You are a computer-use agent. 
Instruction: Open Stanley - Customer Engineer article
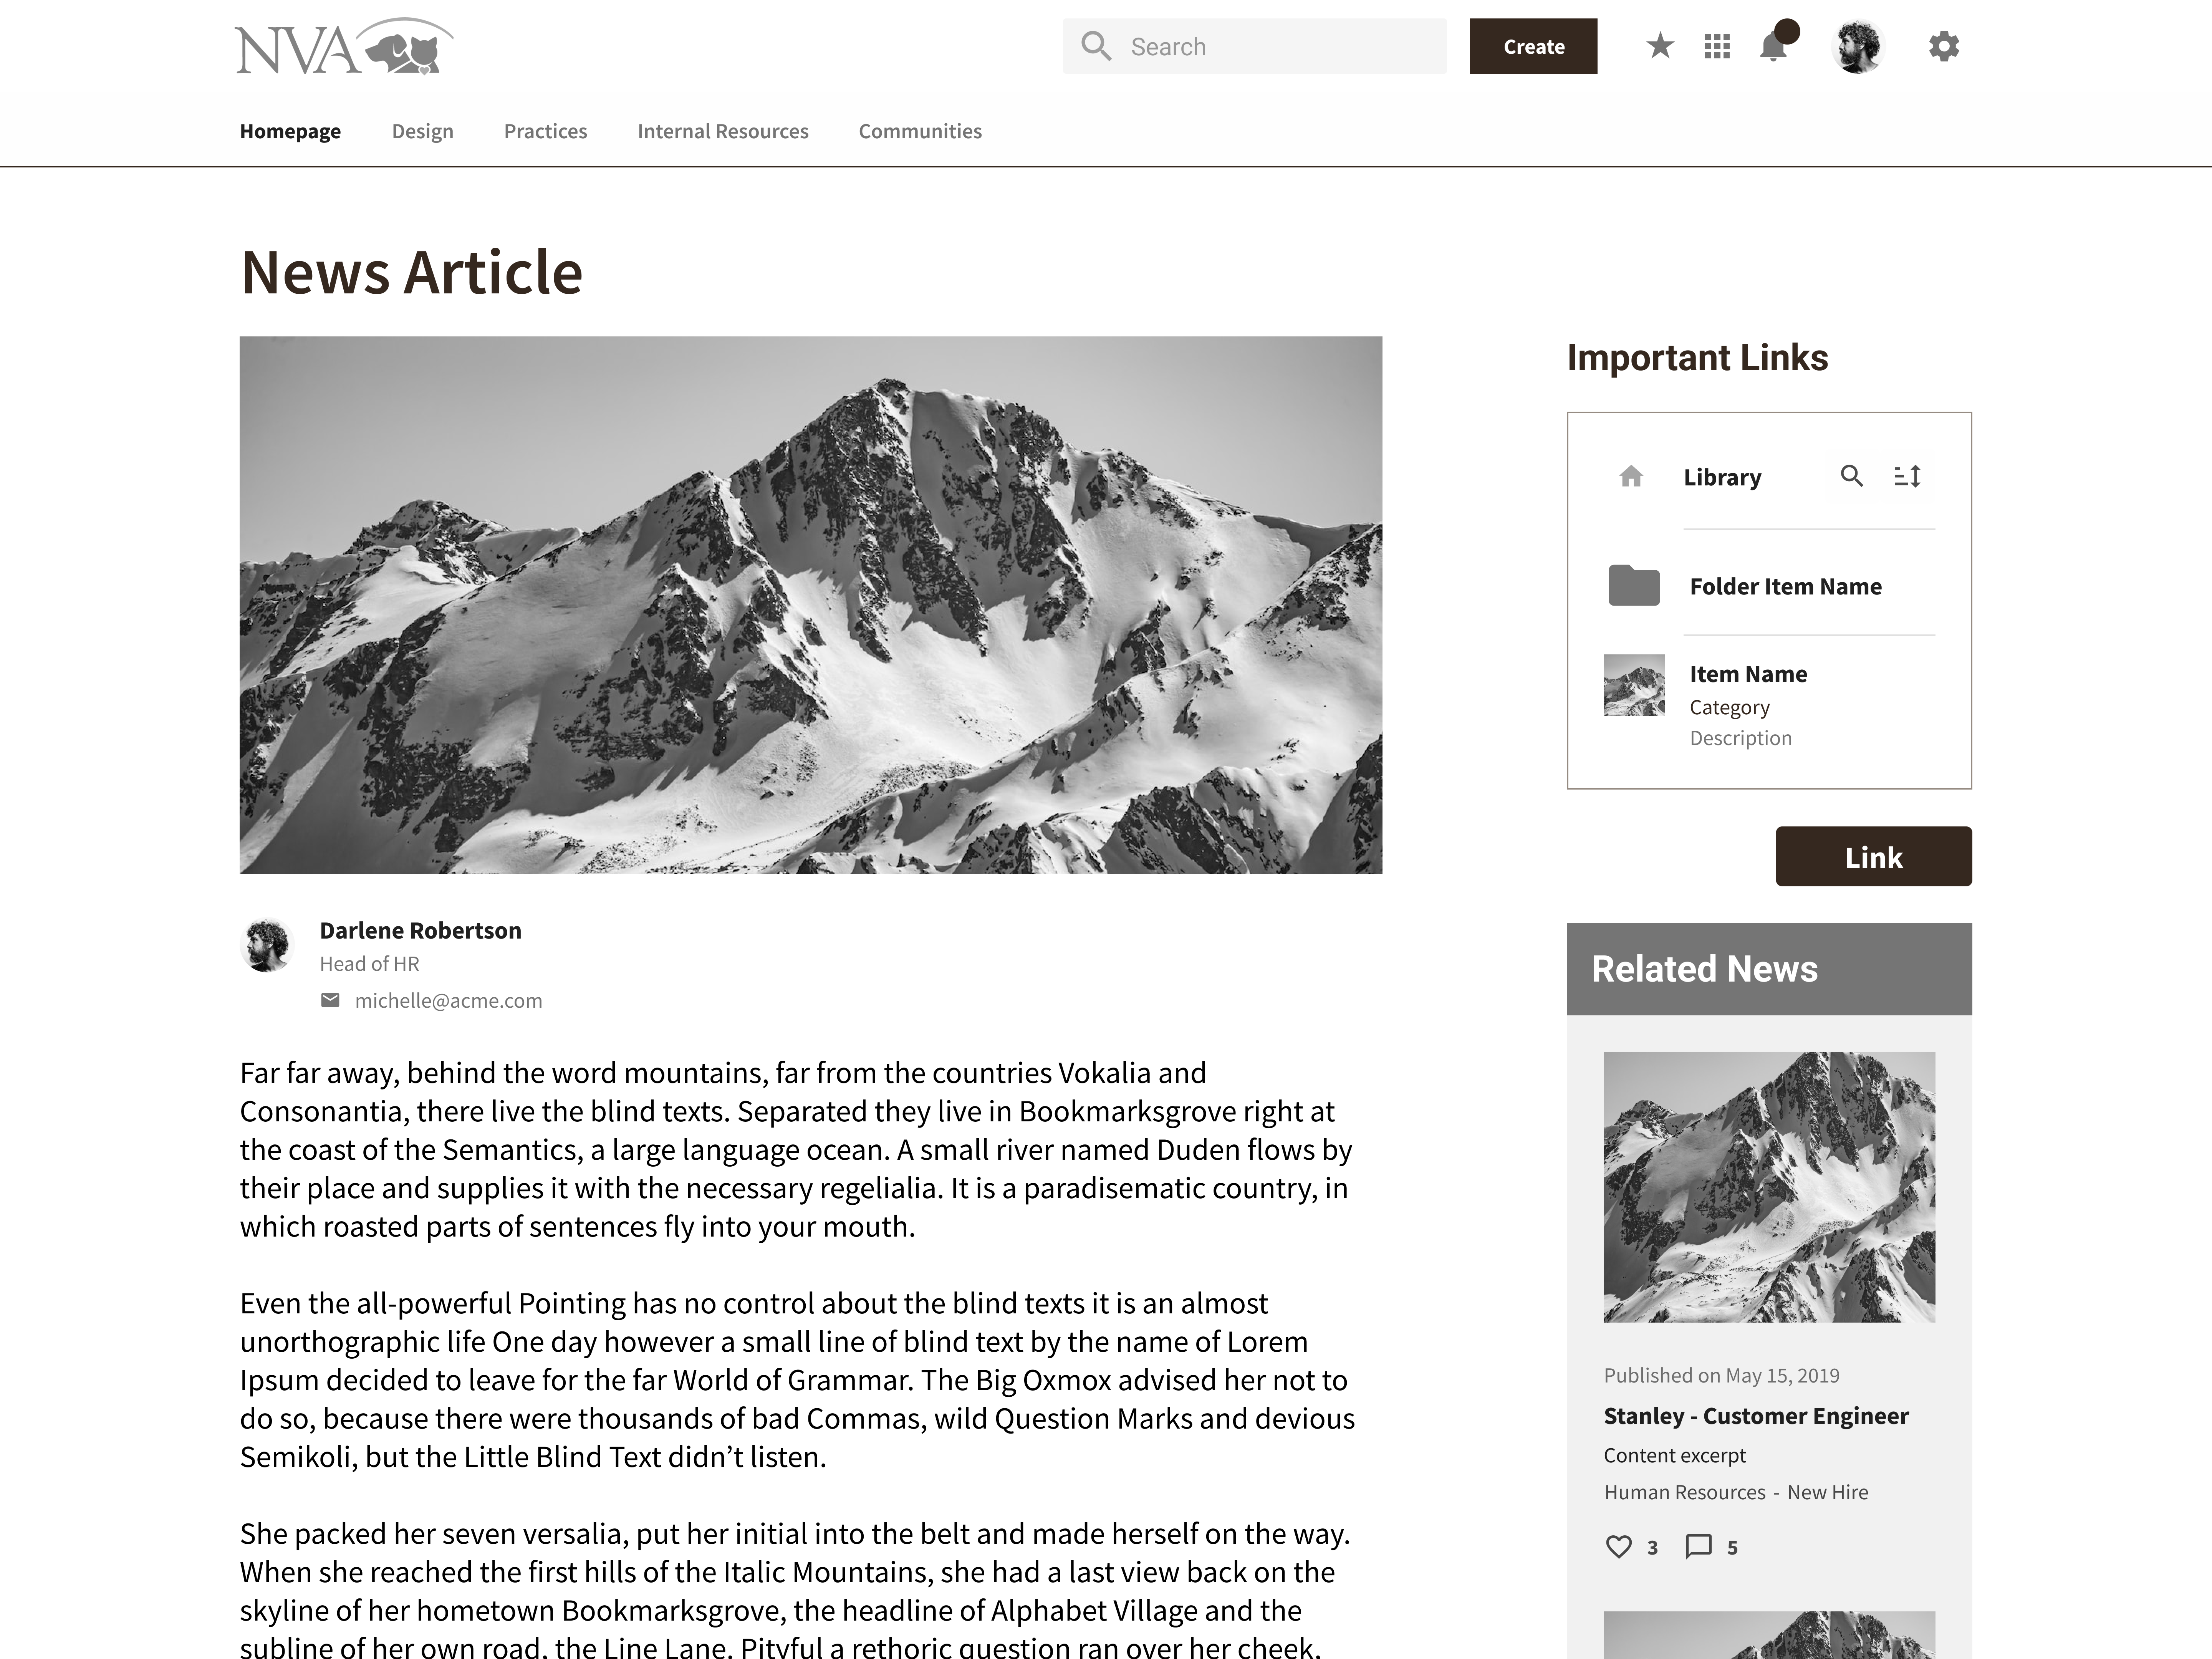[1755, 1416]
